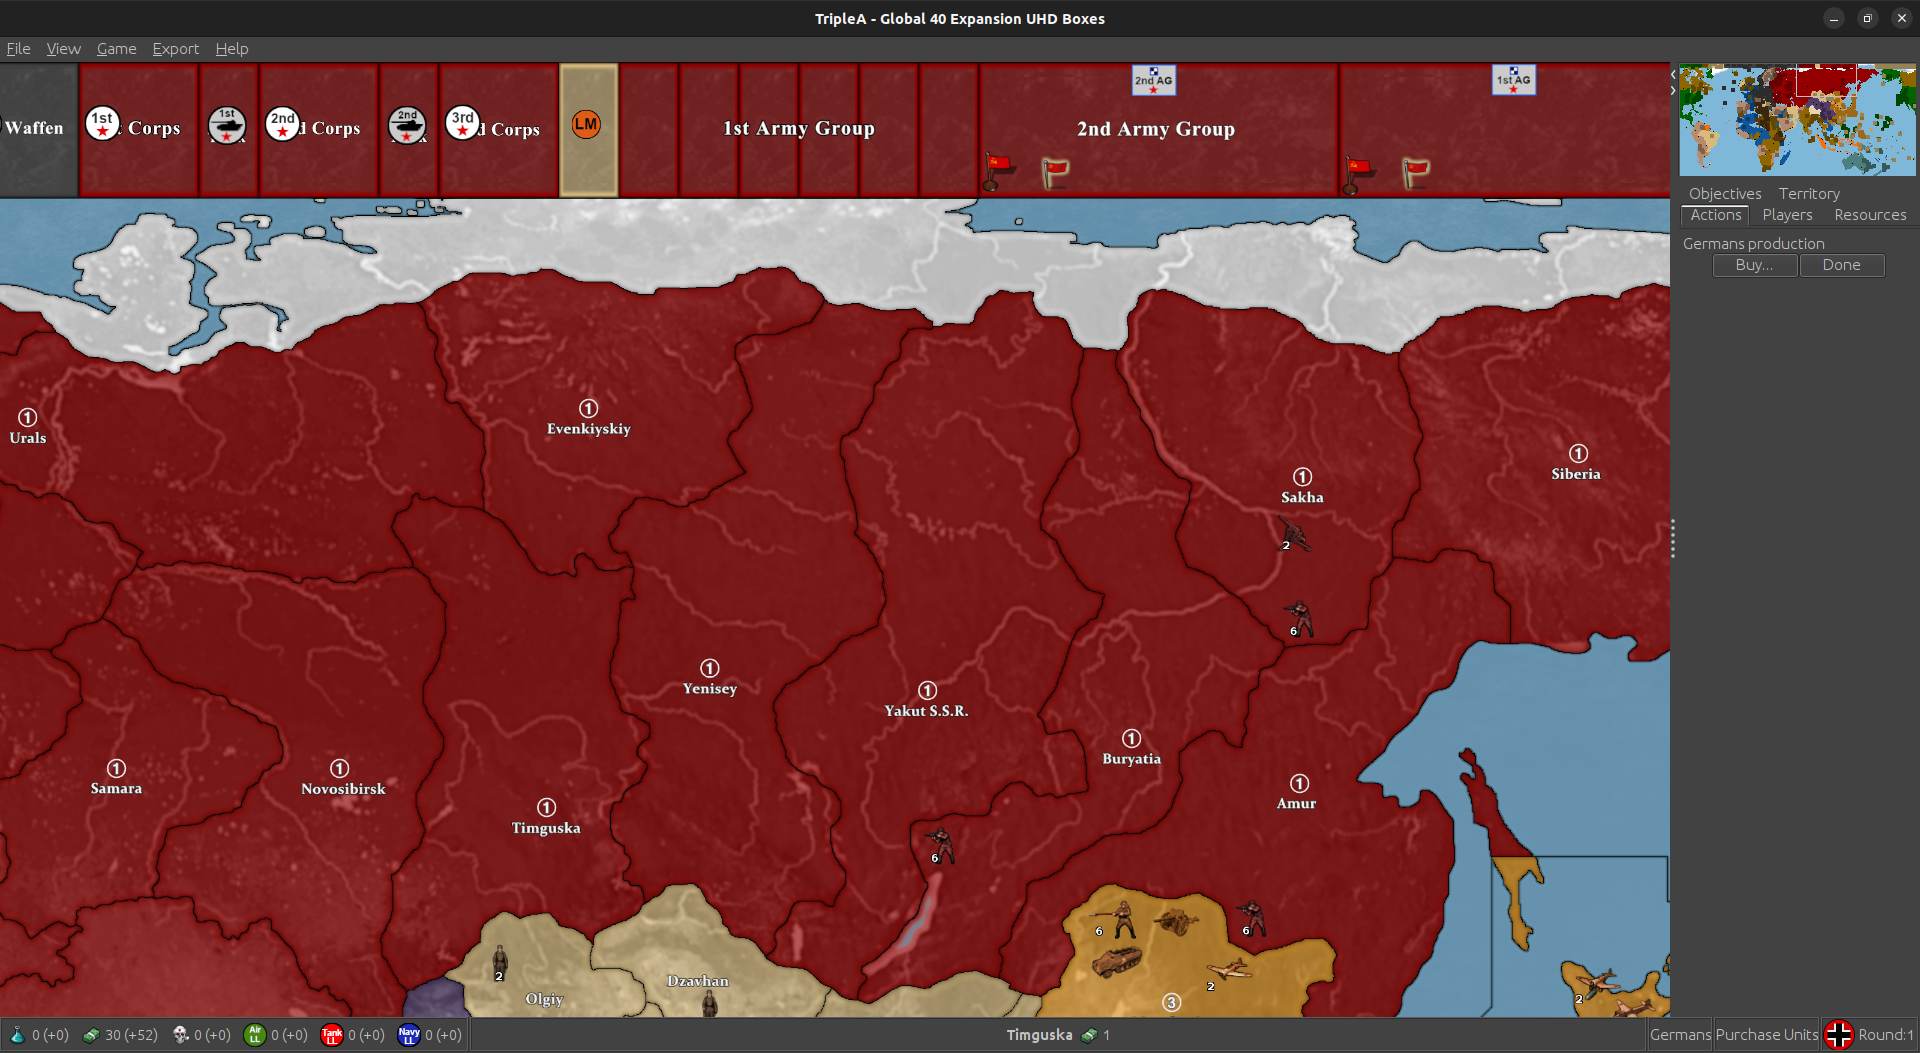Click the Soviet flag on pole under 1st AG
Viewport: 1920px width, 1053px height.
point(1357,174)
